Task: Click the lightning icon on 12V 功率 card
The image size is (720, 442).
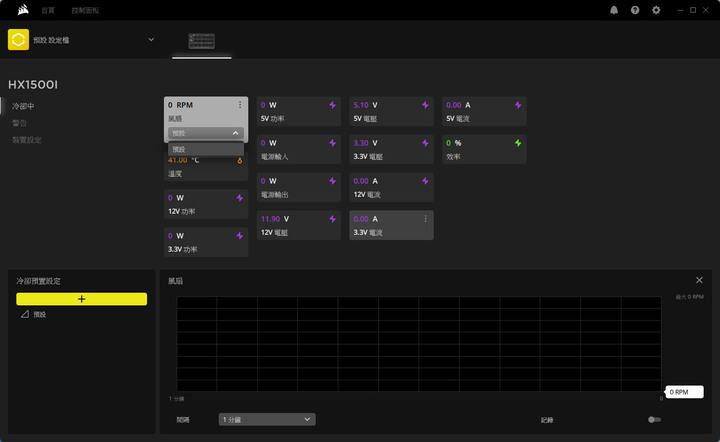Action: pyautogui.click(x=240, y=198)
